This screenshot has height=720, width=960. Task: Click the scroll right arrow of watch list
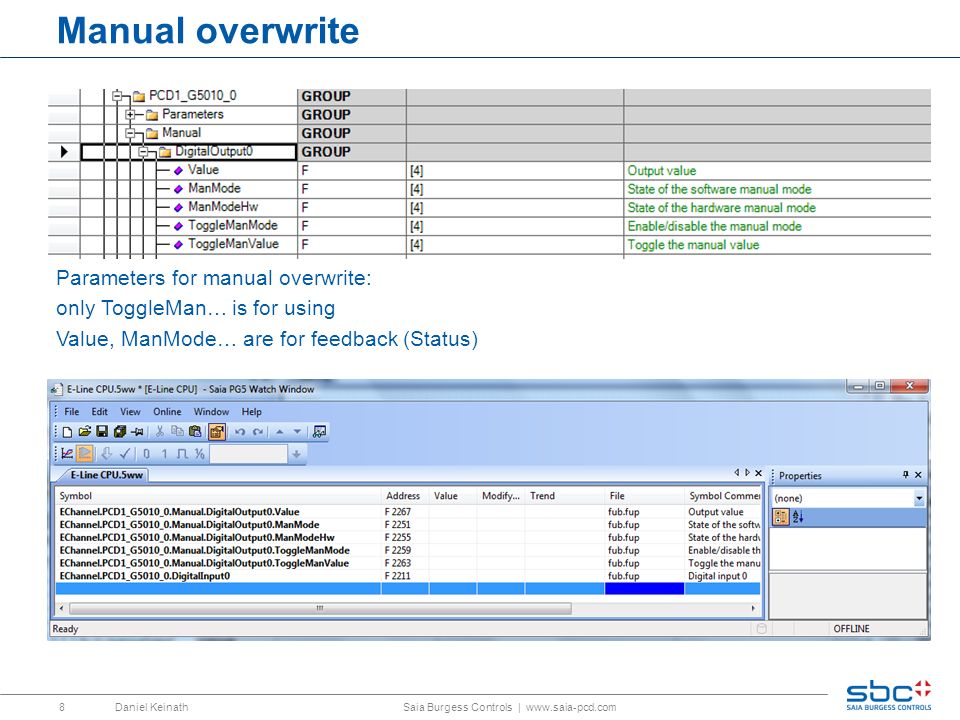click(x=753, y=609)
